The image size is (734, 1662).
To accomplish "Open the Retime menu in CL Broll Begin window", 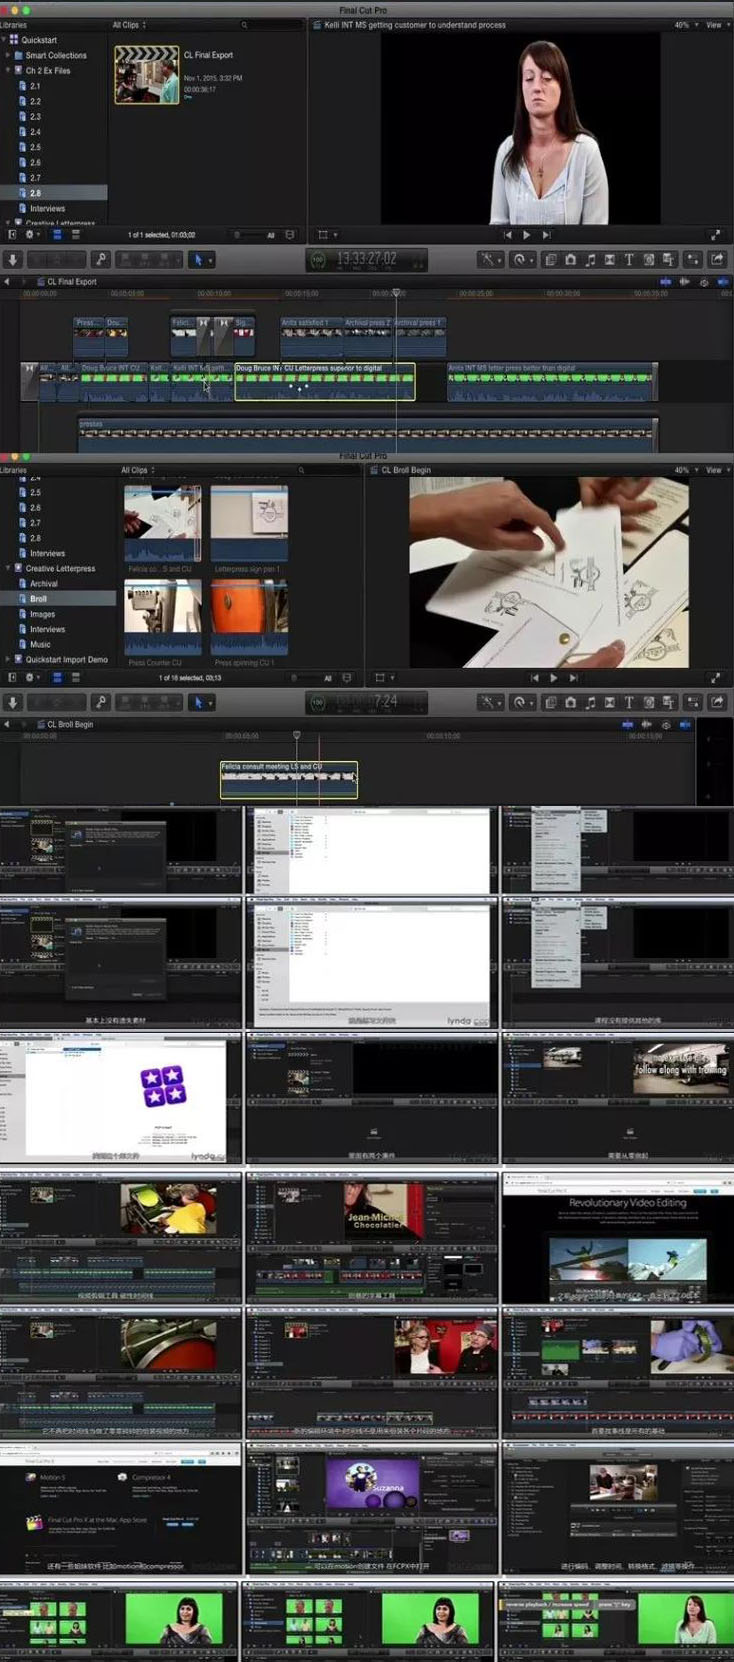I will (x=521, y=702).
